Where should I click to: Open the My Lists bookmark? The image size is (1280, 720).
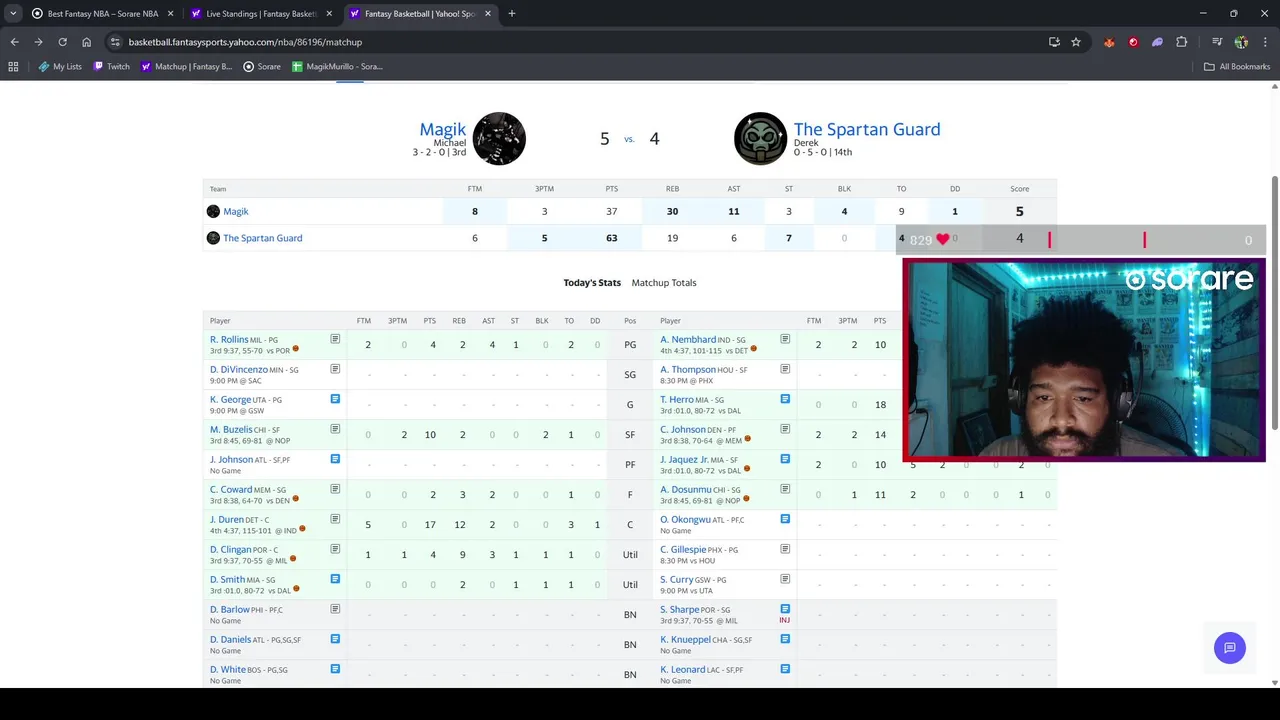60,66
